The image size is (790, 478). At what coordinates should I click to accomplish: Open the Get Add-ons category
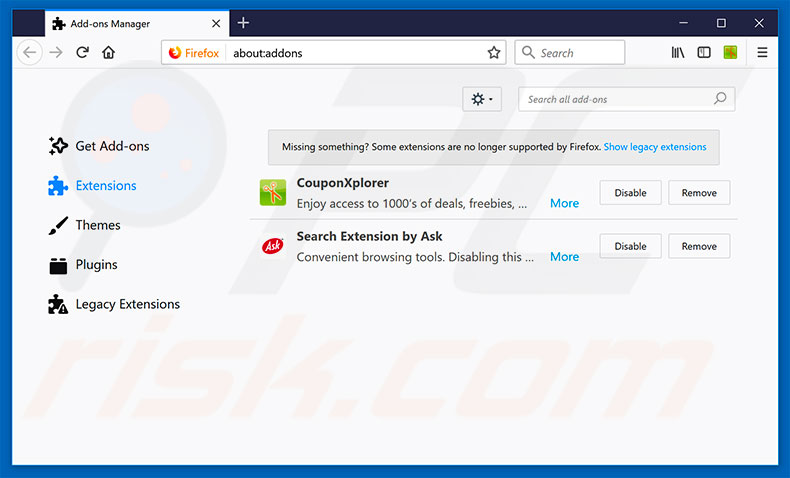coord(112,146)
